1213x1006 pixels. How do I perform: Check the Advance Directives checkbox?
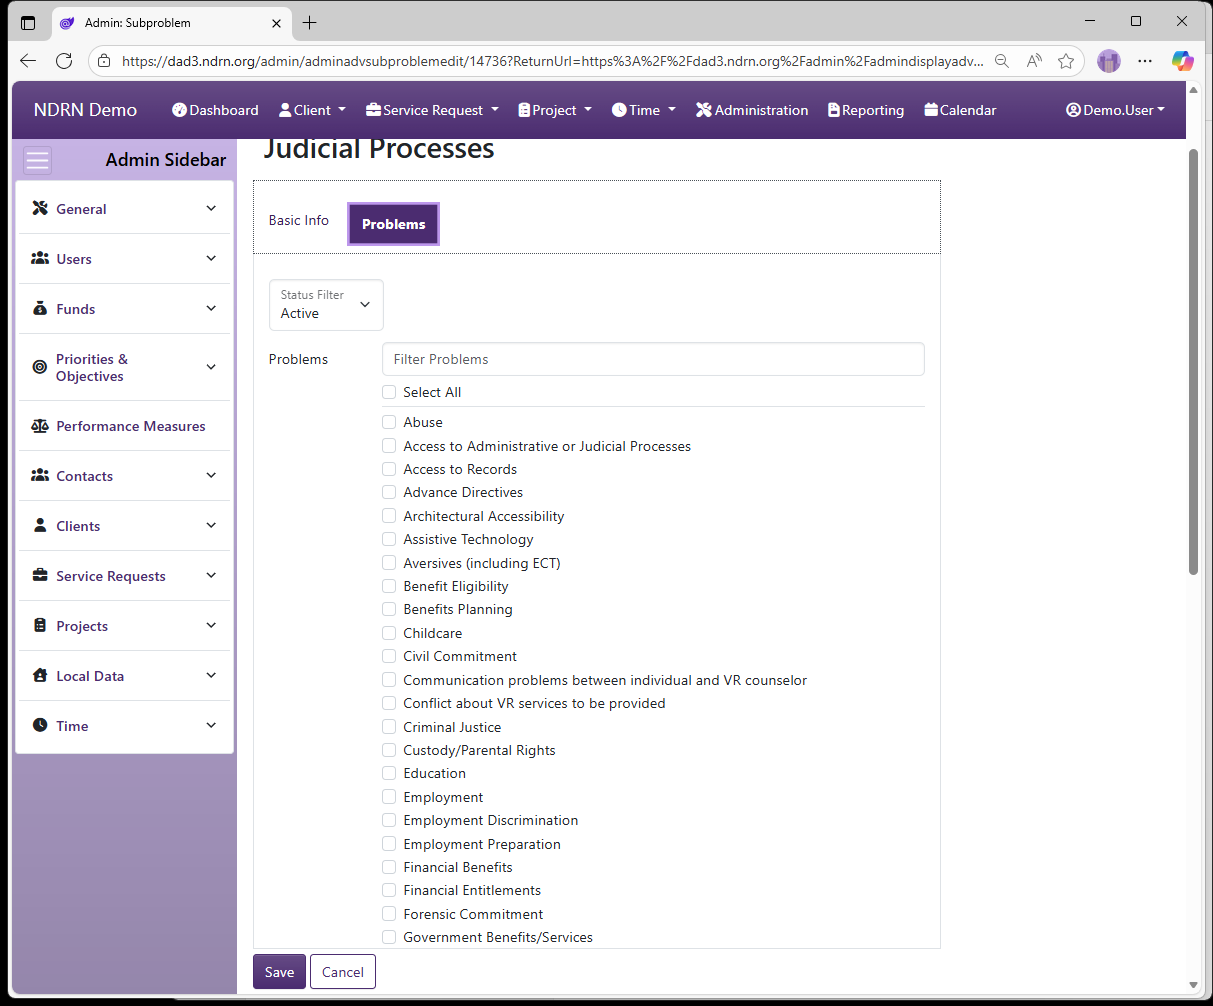[x=389, y=492]
